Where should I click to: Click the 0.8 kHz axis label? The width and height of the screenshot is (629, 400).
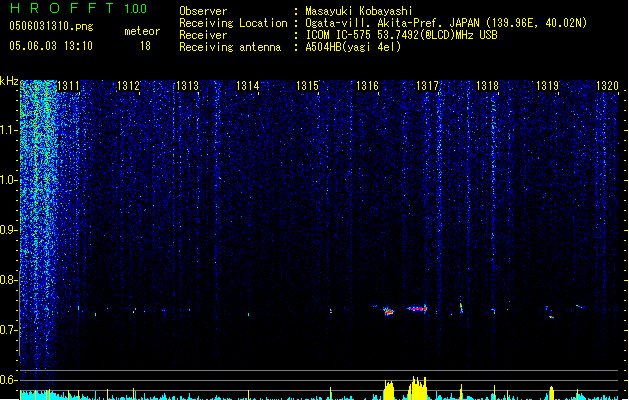pyautogui.click(x=8, y=280)
